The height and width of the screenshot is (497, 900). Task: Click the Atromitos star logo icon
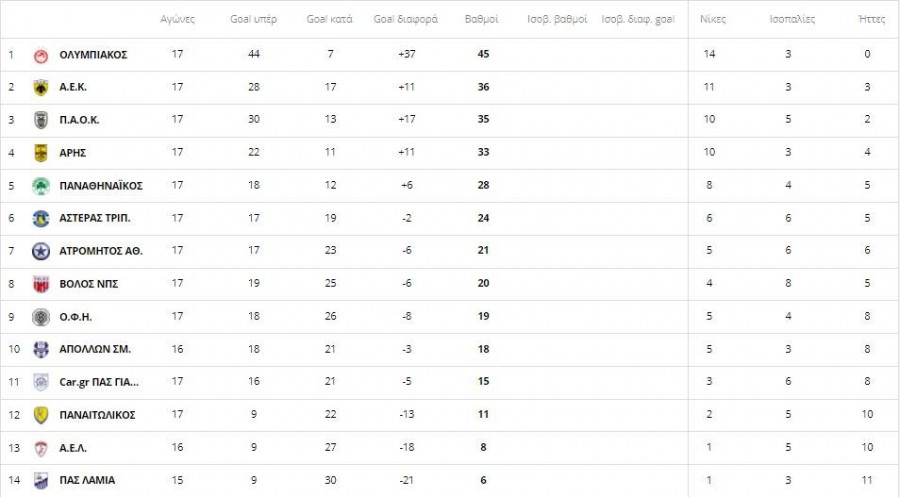tap(41, 251)
